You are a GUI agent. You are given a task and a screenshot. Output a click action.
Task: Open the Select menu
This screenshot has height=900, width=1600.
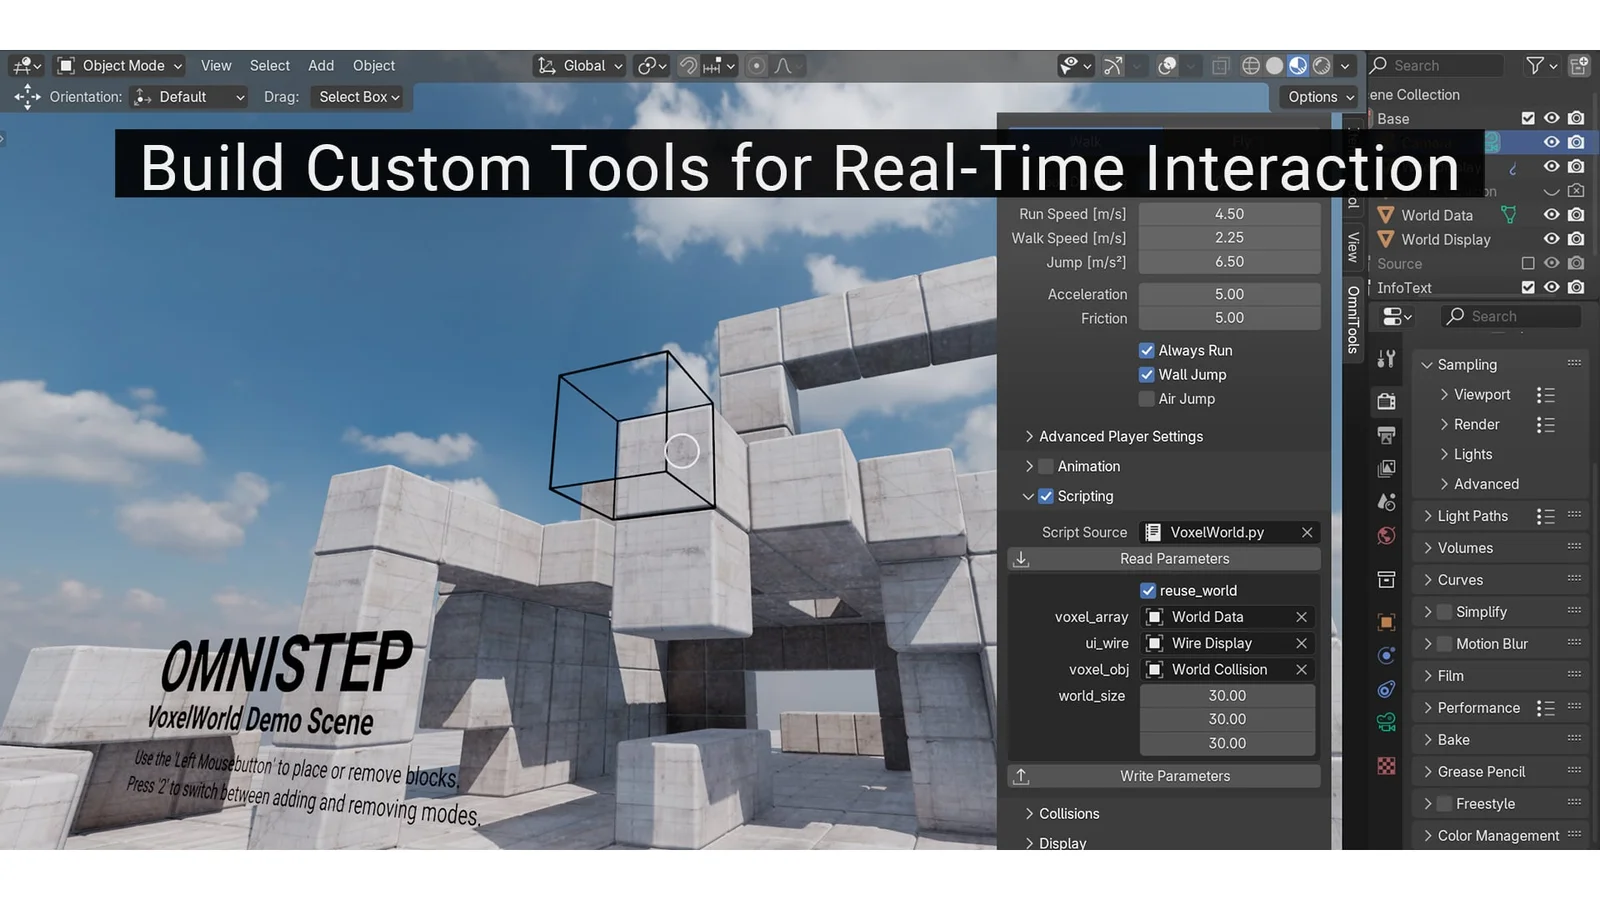[x=269, y=65]
